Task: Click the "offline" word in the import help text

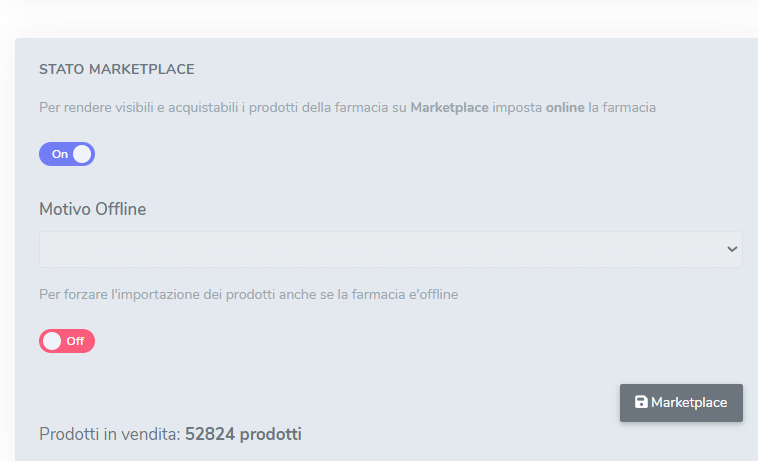Action: point(435,295)
